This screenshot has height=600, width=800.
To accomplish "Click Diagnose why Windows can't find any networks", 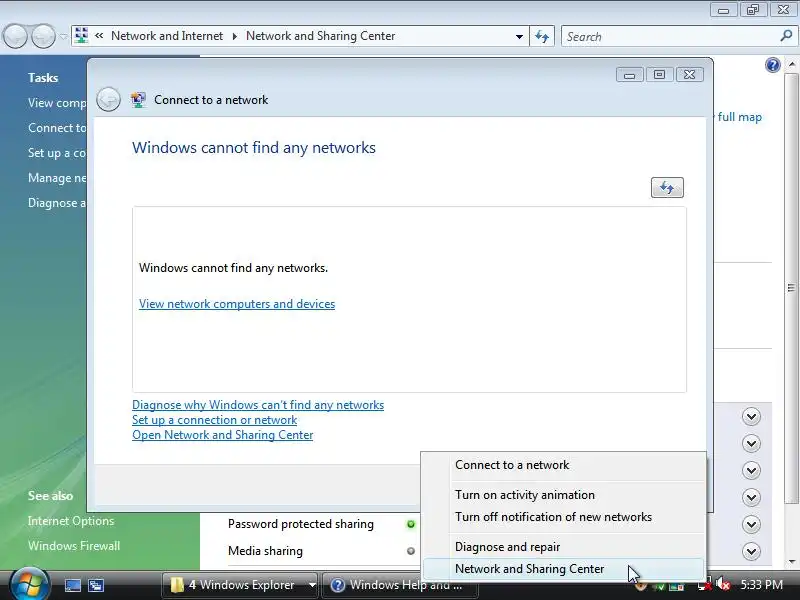I will (x=258, y=405).
